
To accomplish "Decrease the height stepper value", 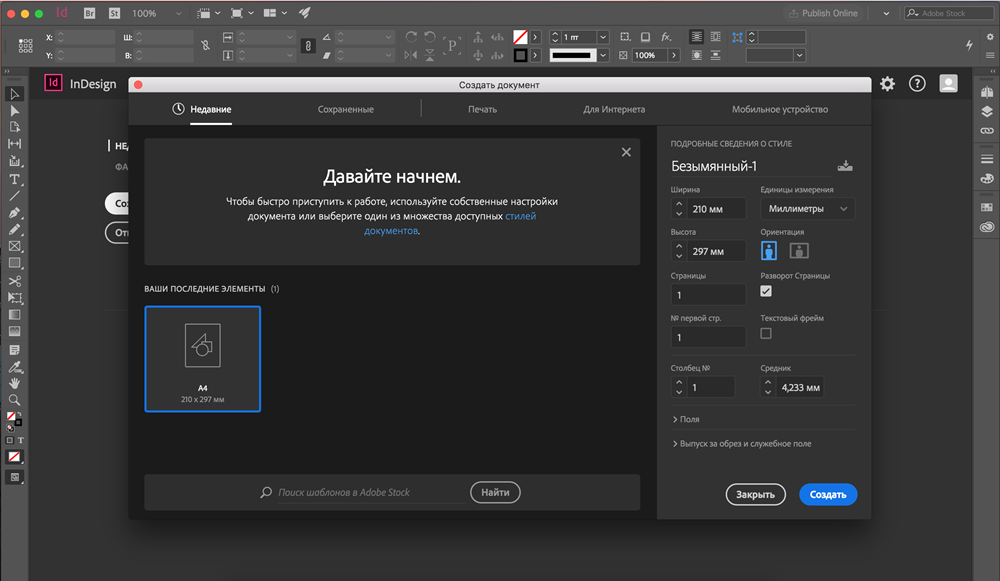I will click(679, 256).
